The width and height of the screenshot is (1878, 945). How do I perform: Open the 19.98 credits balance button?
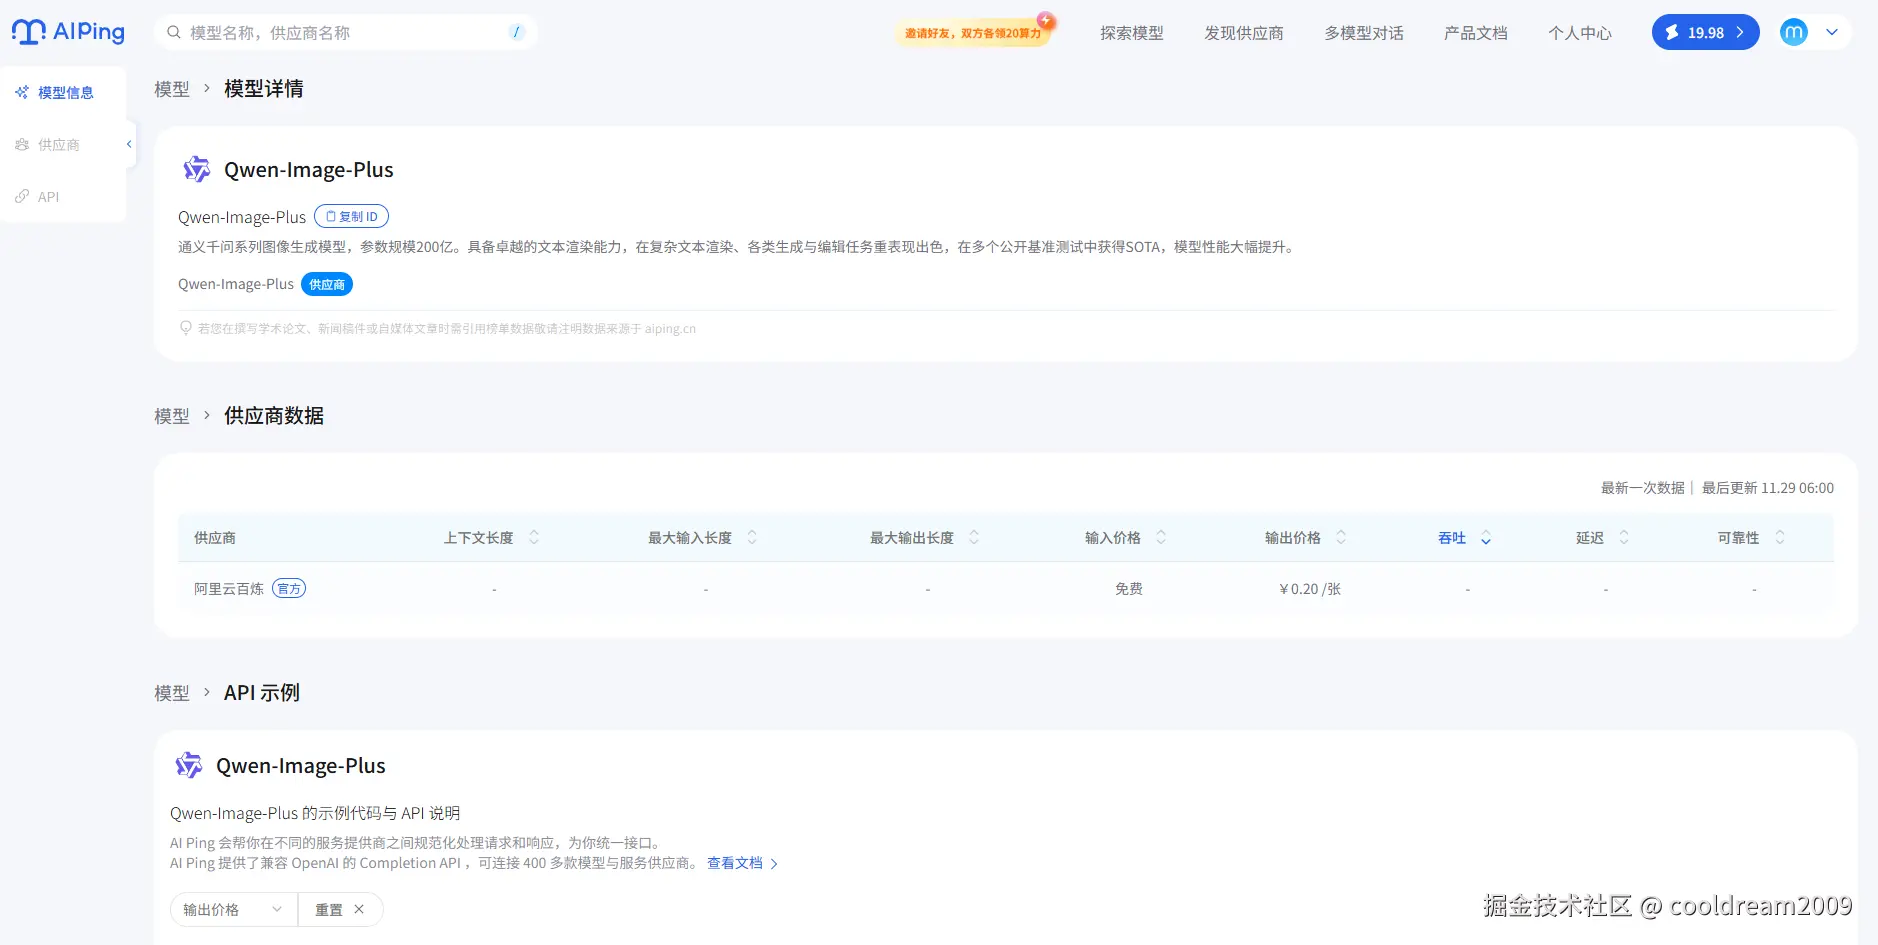[1705, 32]
